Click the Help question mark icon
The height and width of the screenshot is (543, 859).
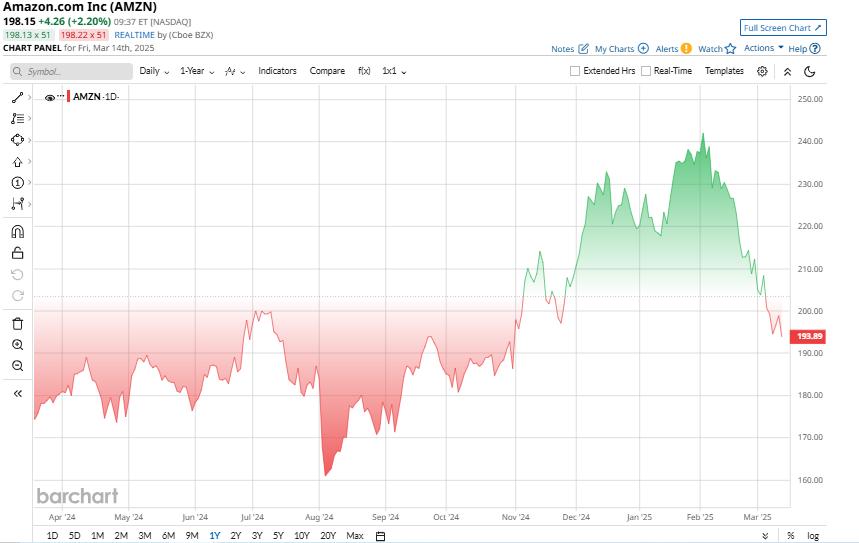[815, 49]
